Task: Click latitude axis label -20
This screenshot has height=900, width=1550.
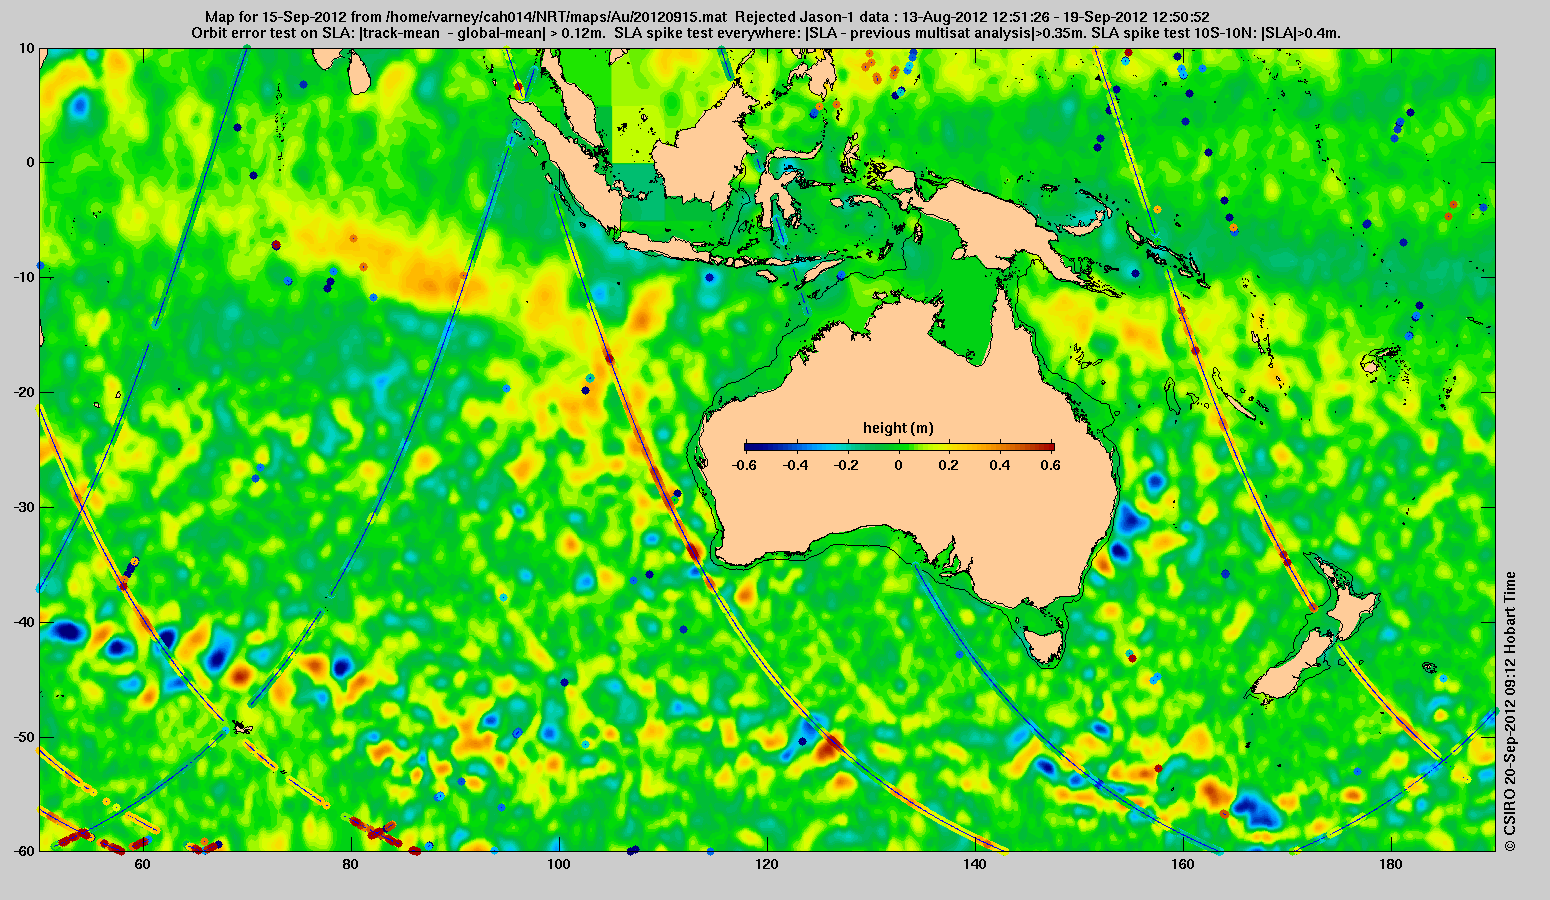Action: tap(24, 392)
